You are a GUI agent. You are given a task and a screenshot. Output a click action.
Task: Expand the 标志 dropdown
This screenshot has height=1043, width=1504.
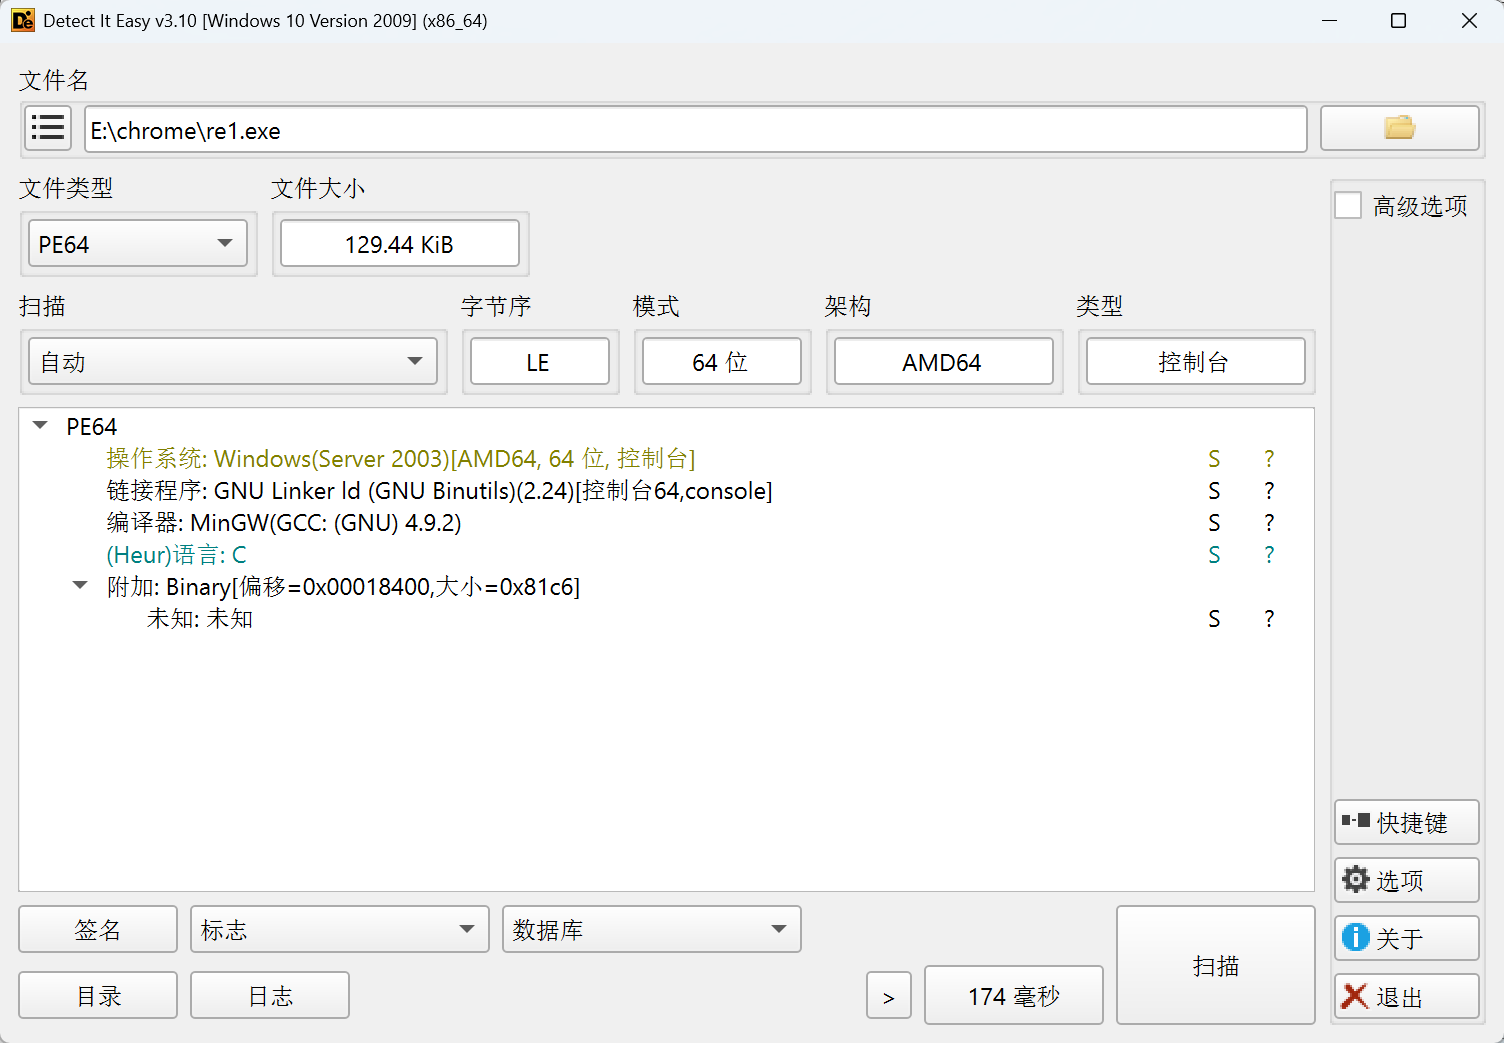click(x=339, y=930)
